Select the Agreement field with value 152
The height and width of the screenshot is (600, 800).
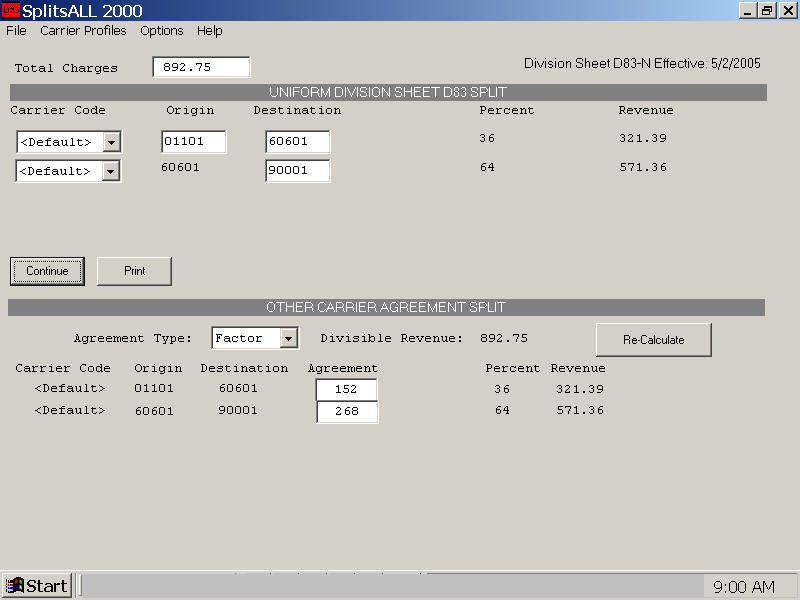pyautogui.click(x=347, y=390)
